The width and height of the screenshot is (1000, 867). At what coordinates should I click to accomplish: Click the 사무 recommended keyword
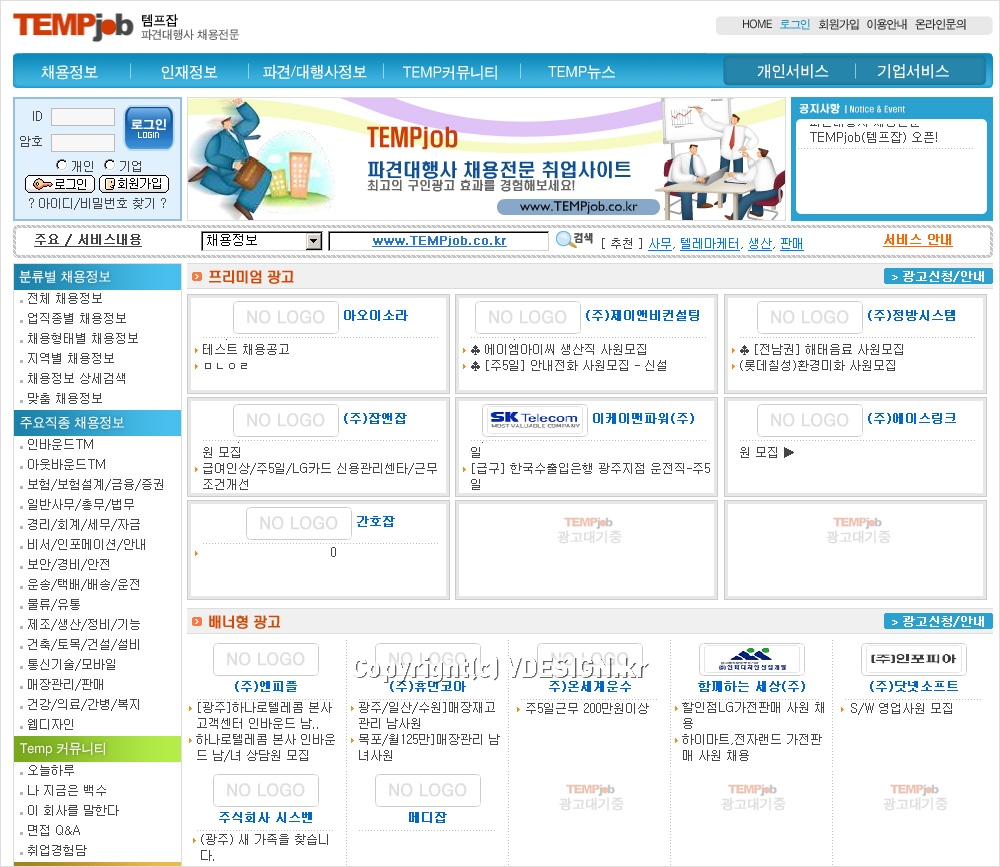coord(660,243)
